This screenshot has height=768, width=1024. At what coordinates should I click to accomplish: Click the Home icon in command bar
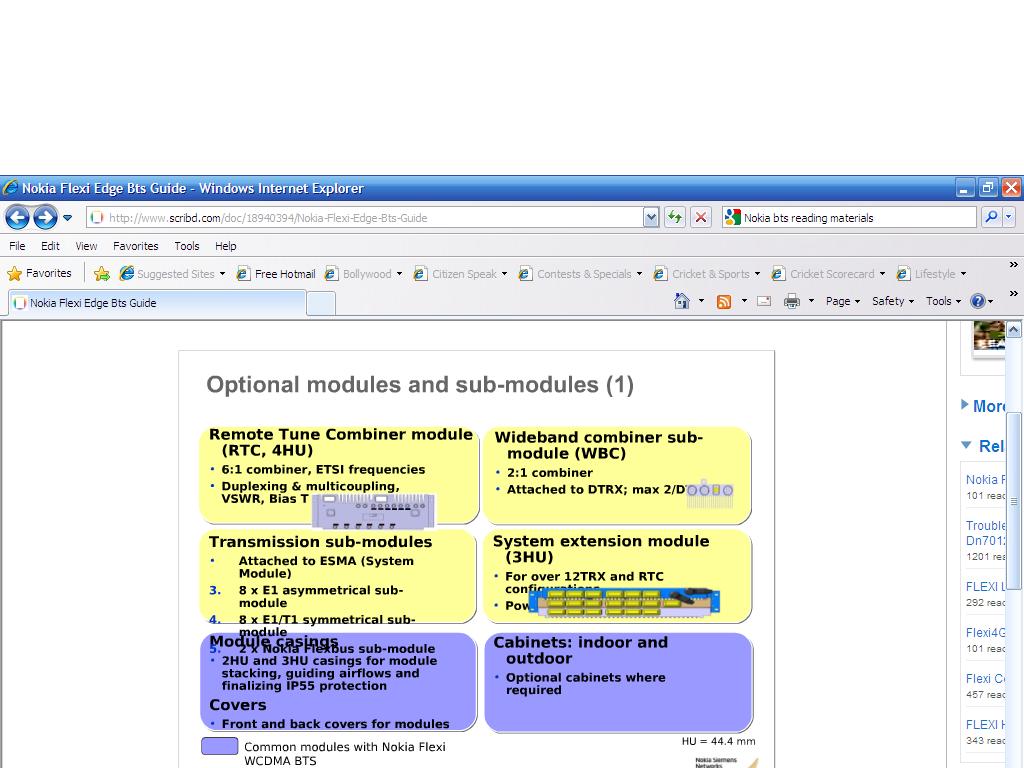(x=682, y=301)
